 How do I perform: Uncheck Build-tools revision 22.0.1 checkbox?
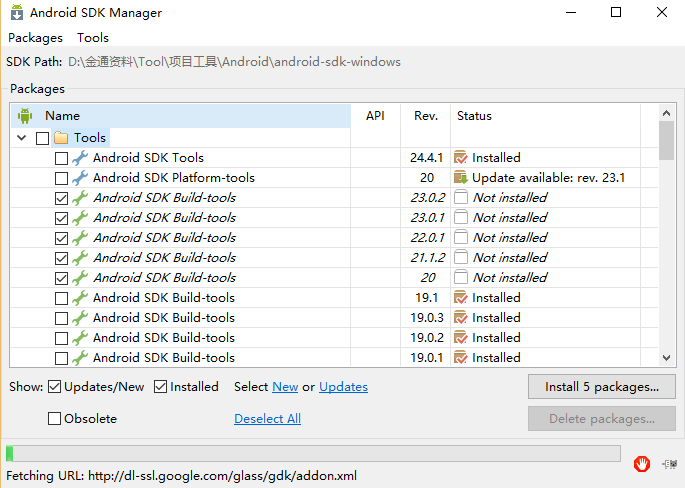click(x=62, y=238)
